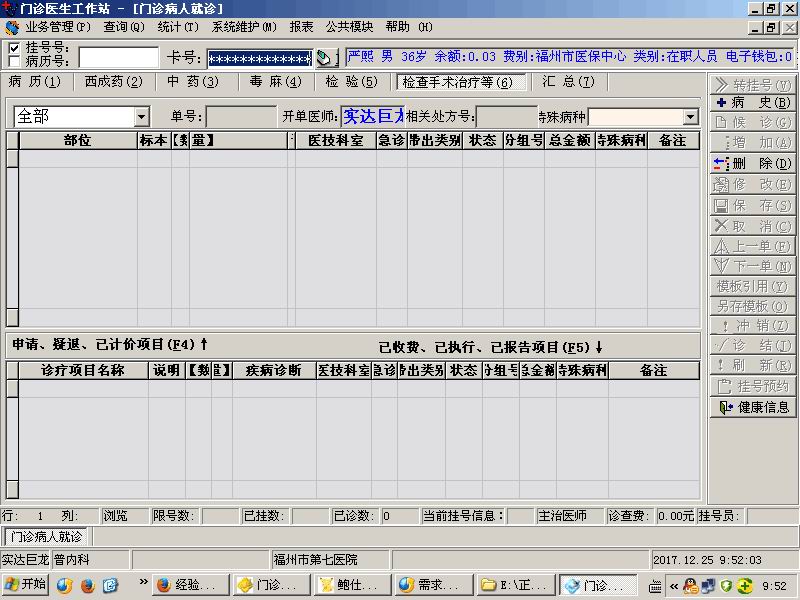Click the 上一单 (previous order) button
Viewport: 800px width, 600px height.
[754, 246]
